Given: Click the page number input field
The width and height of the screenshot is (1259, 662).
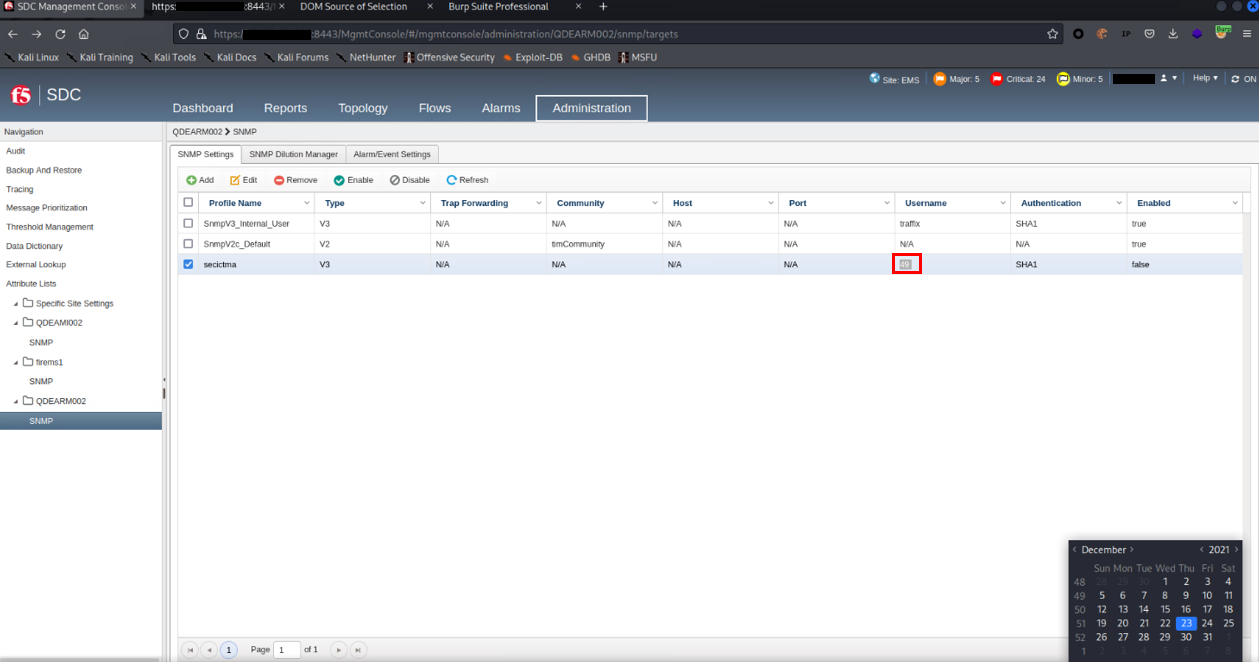Looking at the screenshot, I should click(287, 650).
